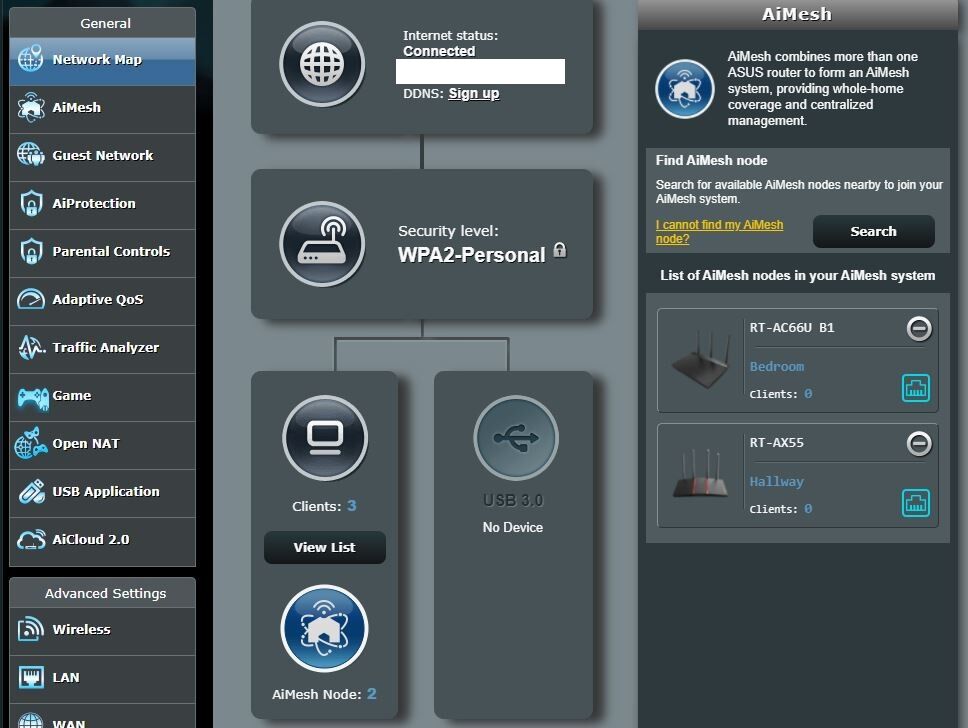Click the Game controller icon

click(33, 398)
